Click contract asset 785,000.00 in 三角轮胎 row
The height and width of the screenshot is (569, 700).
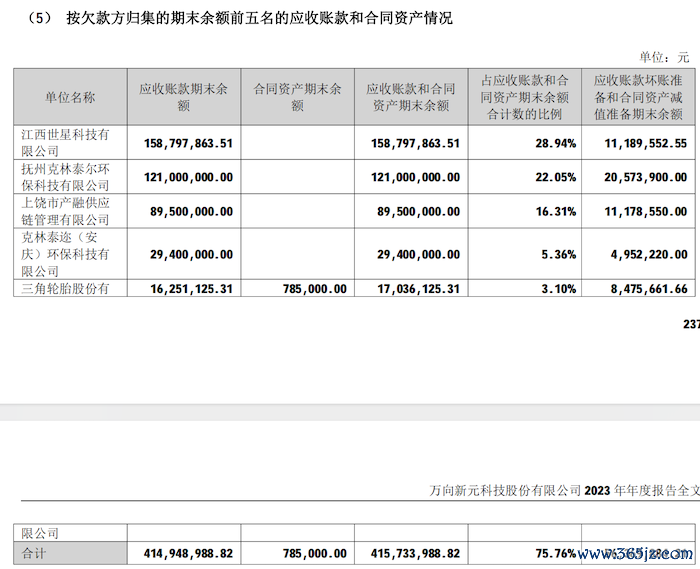(315, 289)
